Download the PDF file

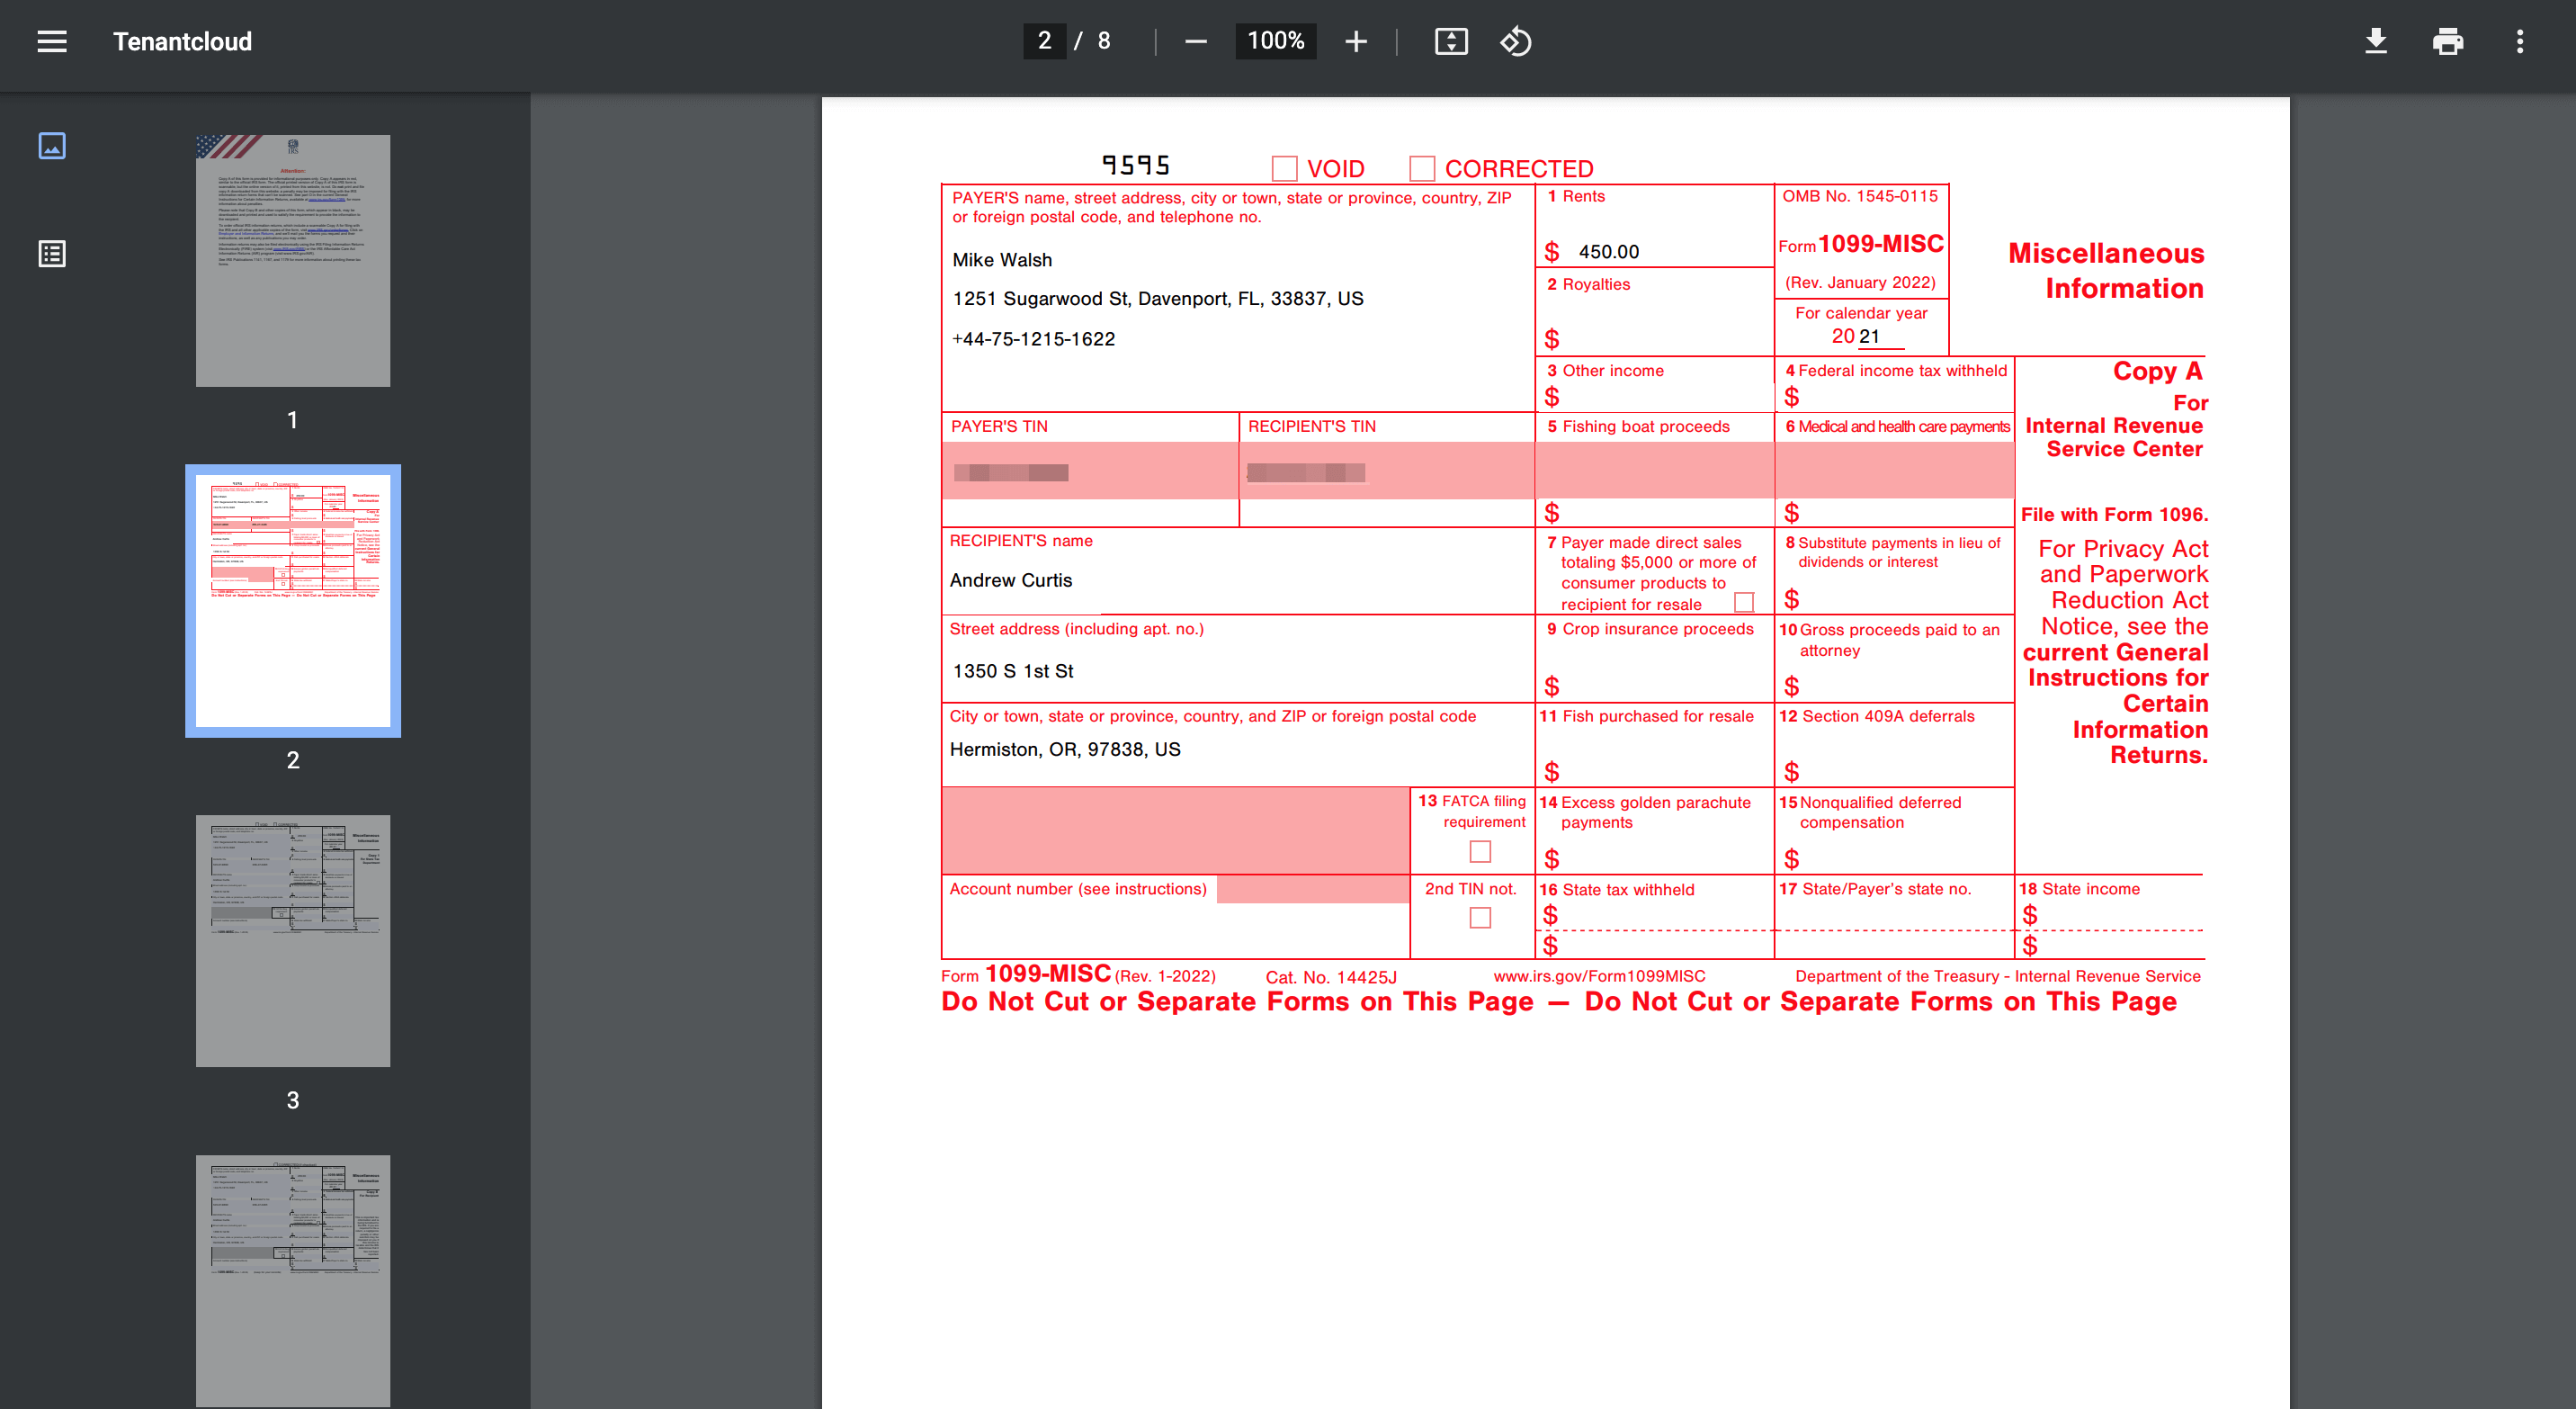click(2375, 41)
